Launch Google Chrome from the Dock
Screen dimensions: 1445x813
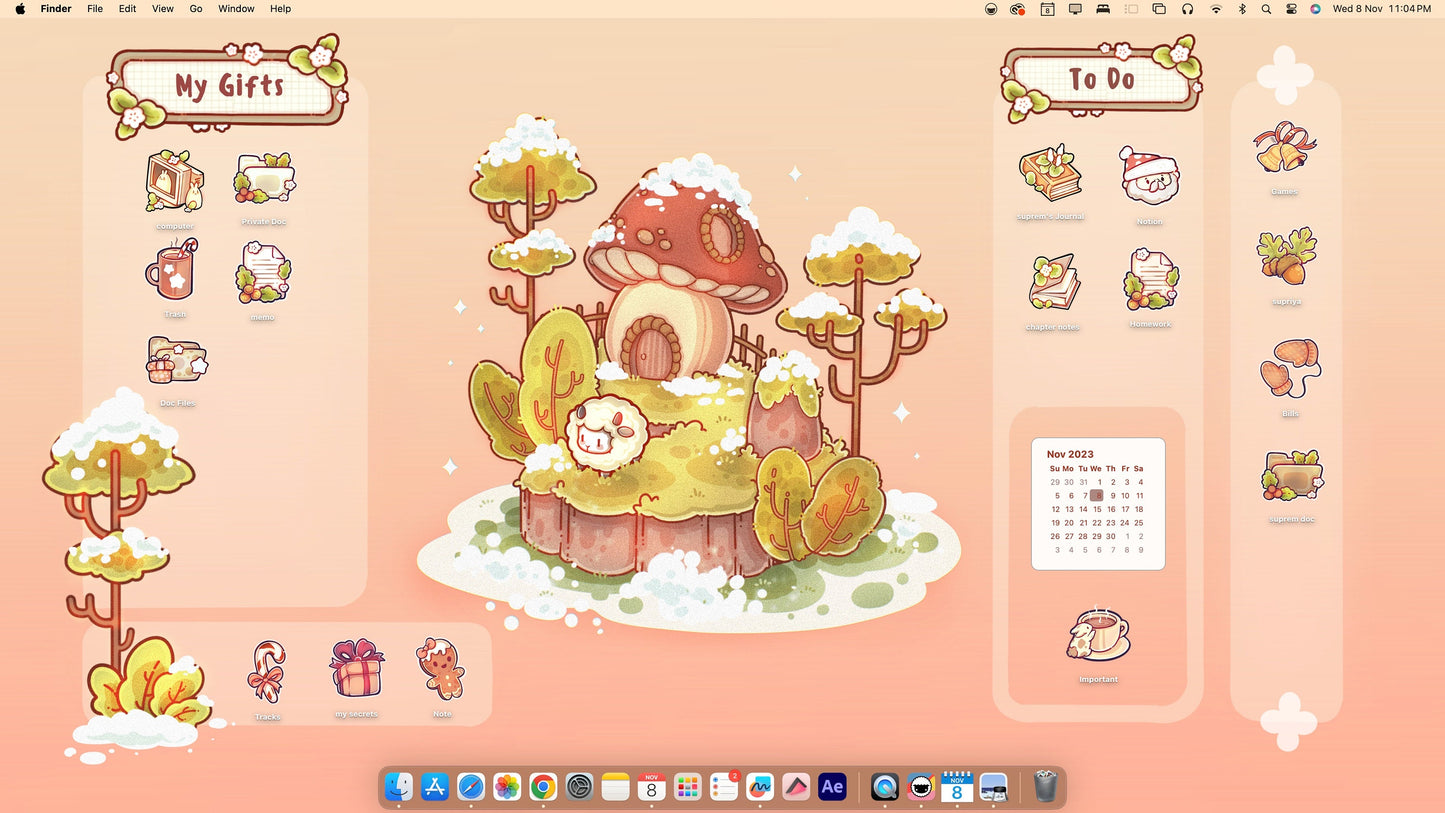(542, 787)
